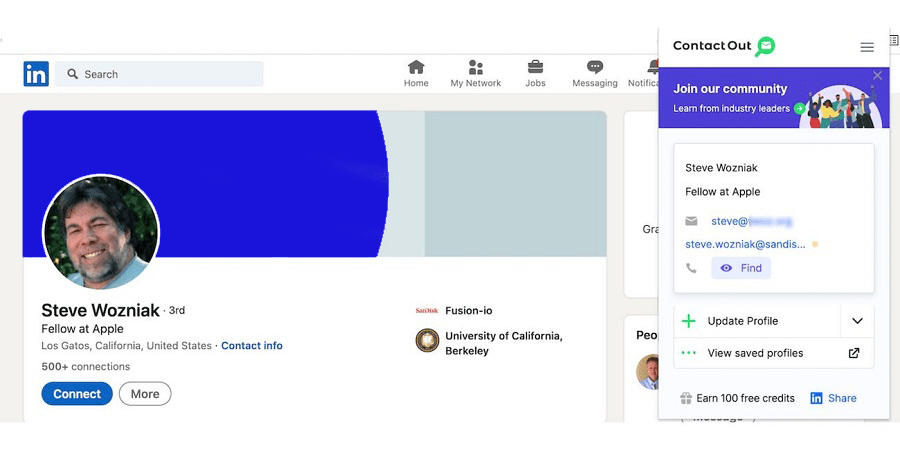Image resolution: width=900 pixels, height=450 pixels.
Task: View Steve Wozniak's profile photo
Action: pyautogui.click(x=101, y=232)
